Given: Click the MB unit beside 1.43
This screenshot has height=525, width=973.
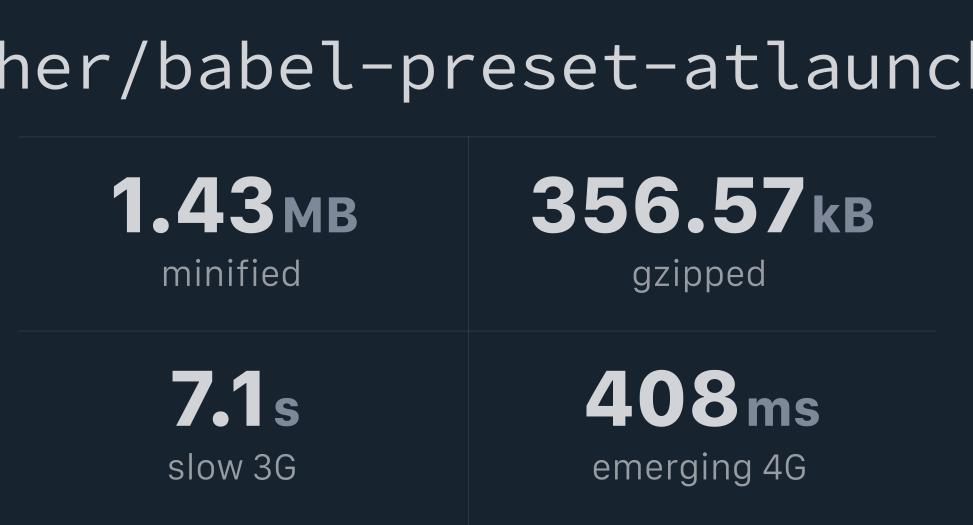Looking at the screenshot, I should [x=320, y=215].
